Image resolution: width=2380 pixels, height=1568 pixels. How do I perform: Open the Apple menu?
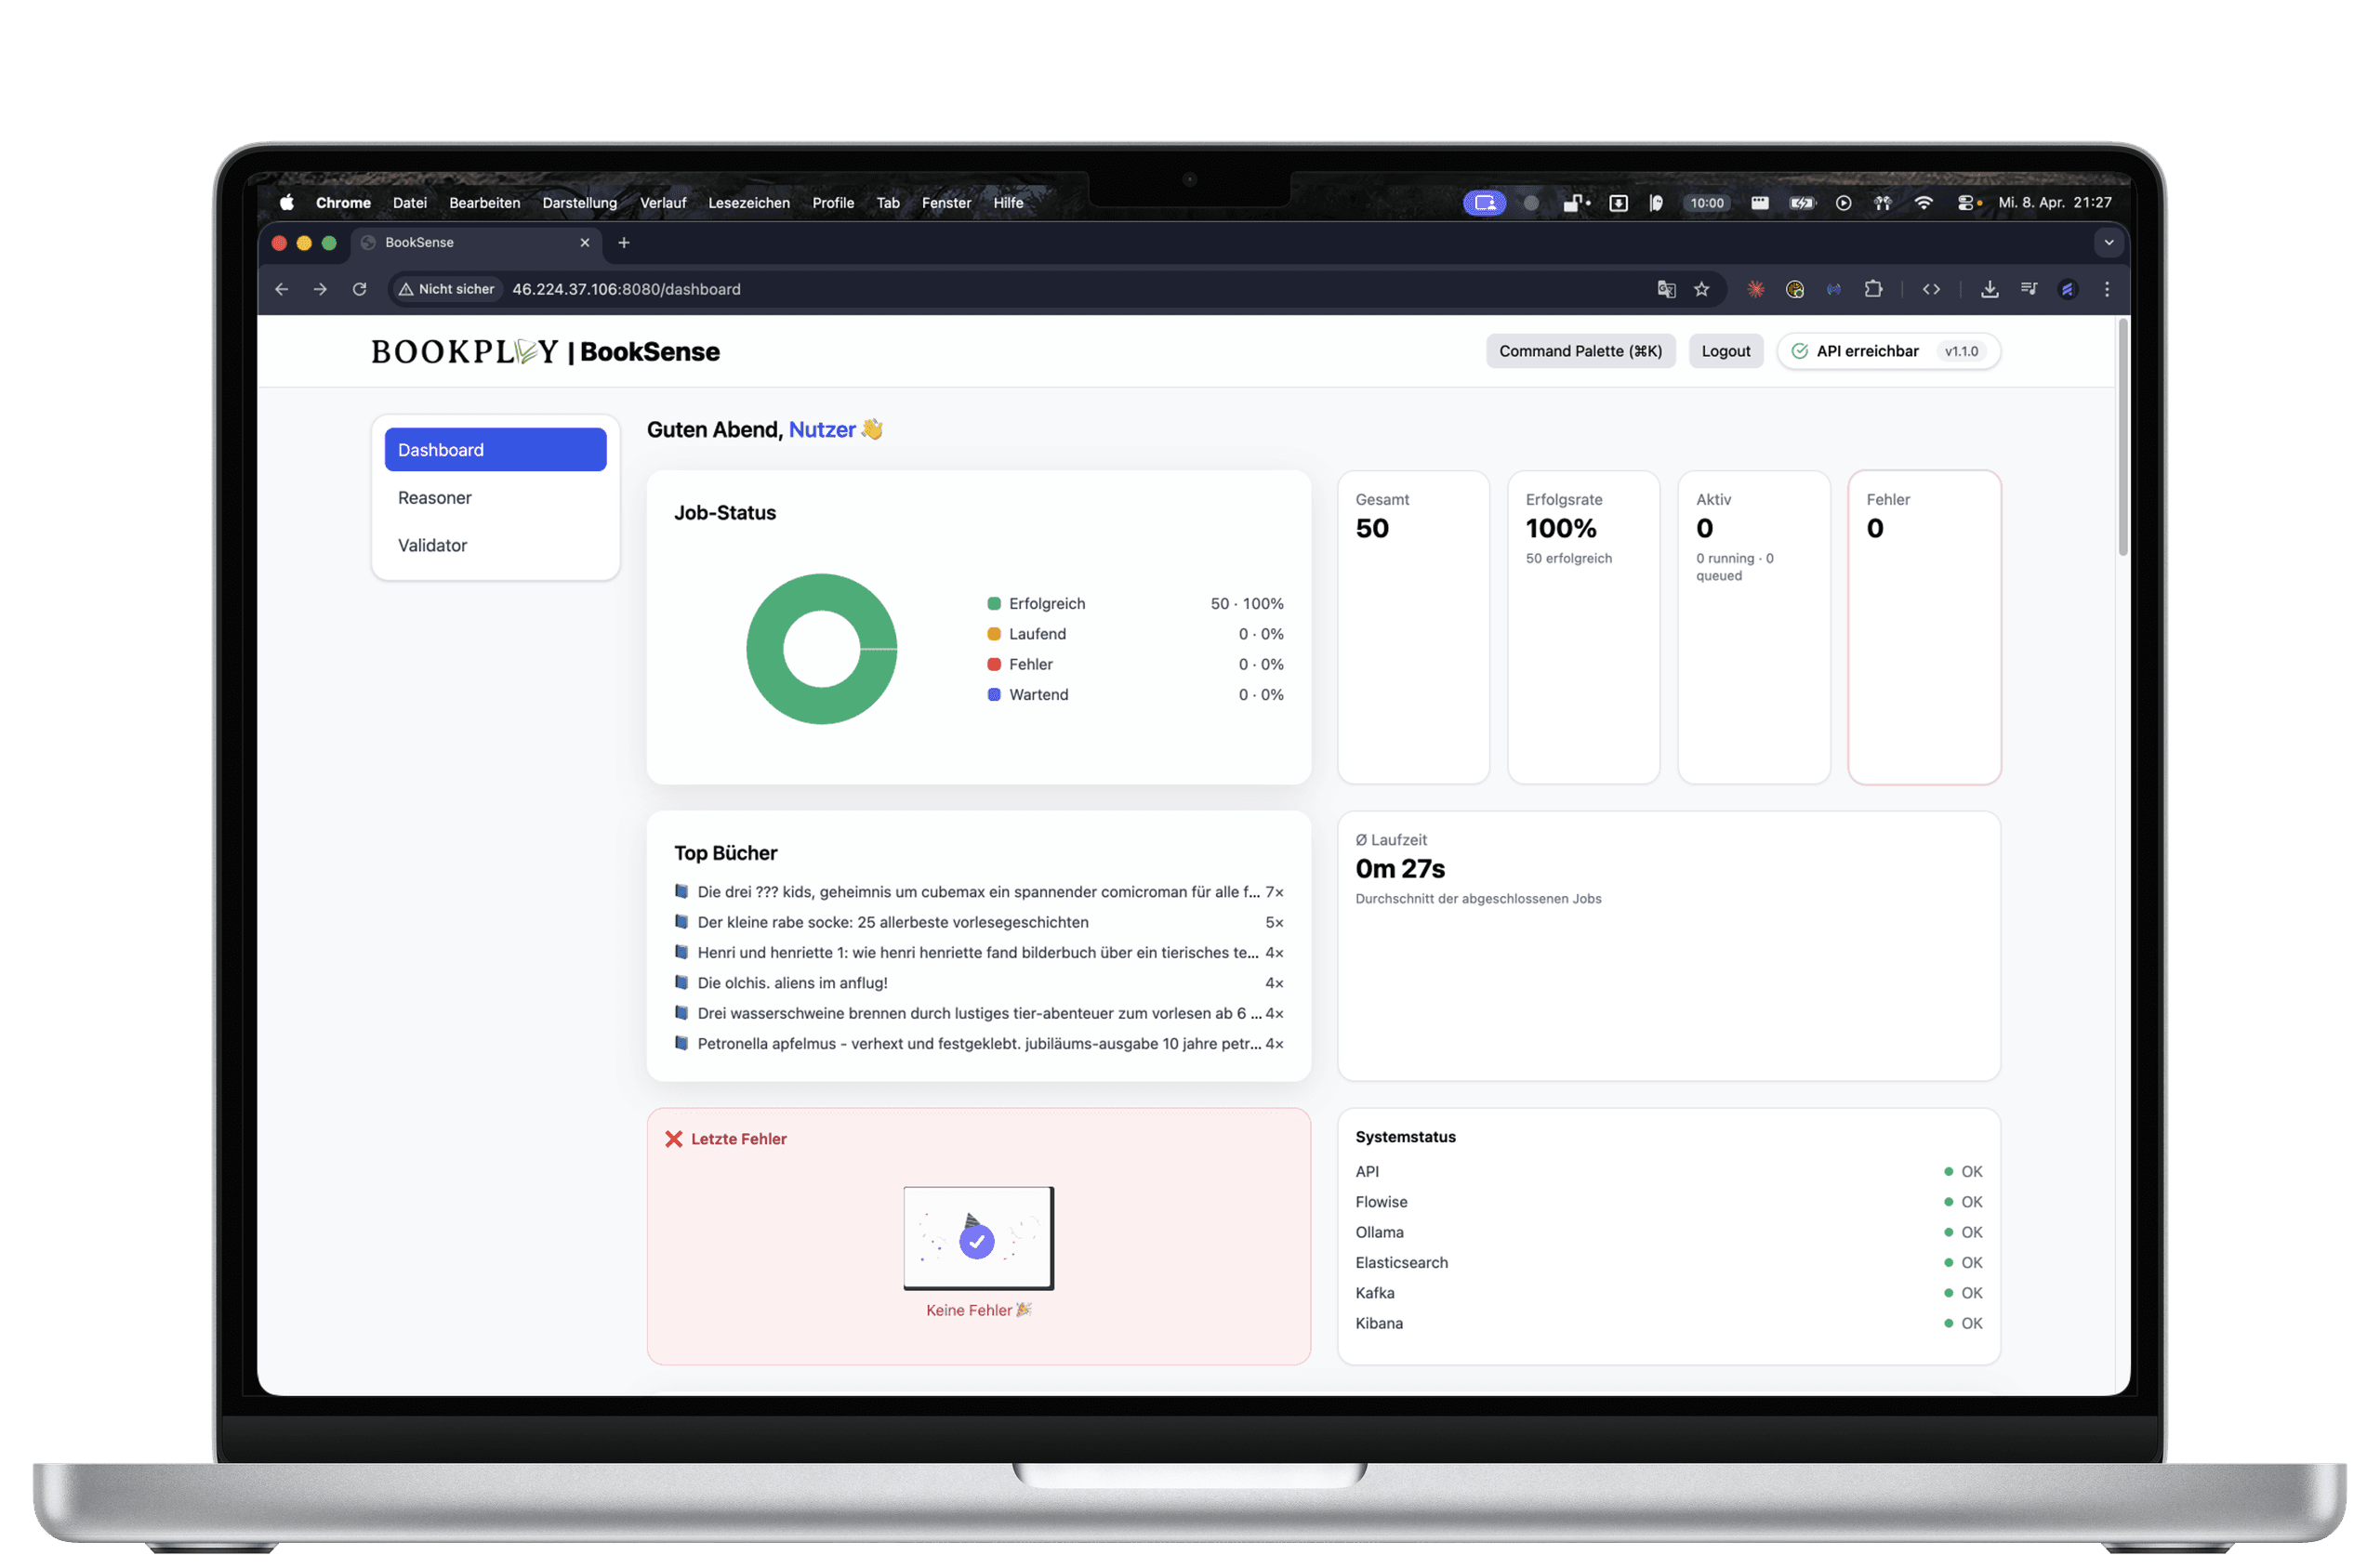point(287,203)
